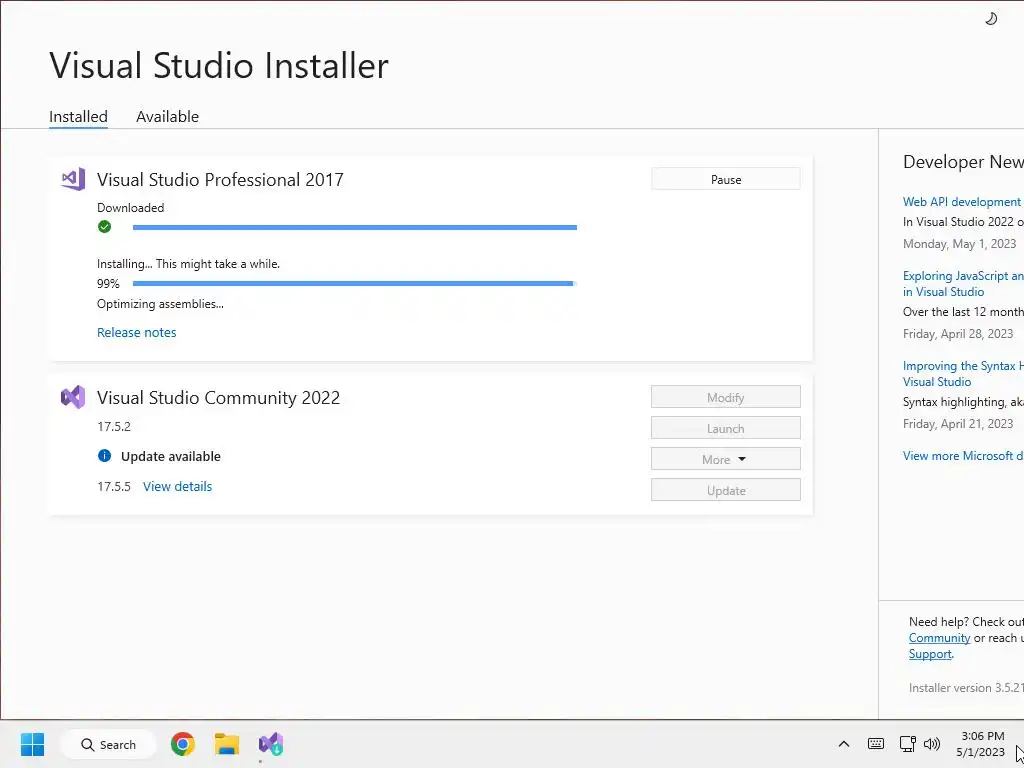Click the Visual Studio Installer taskbar icon
Image resolution: width=1024 pixels, height=768 pixels.
click(x=270, y=744)
